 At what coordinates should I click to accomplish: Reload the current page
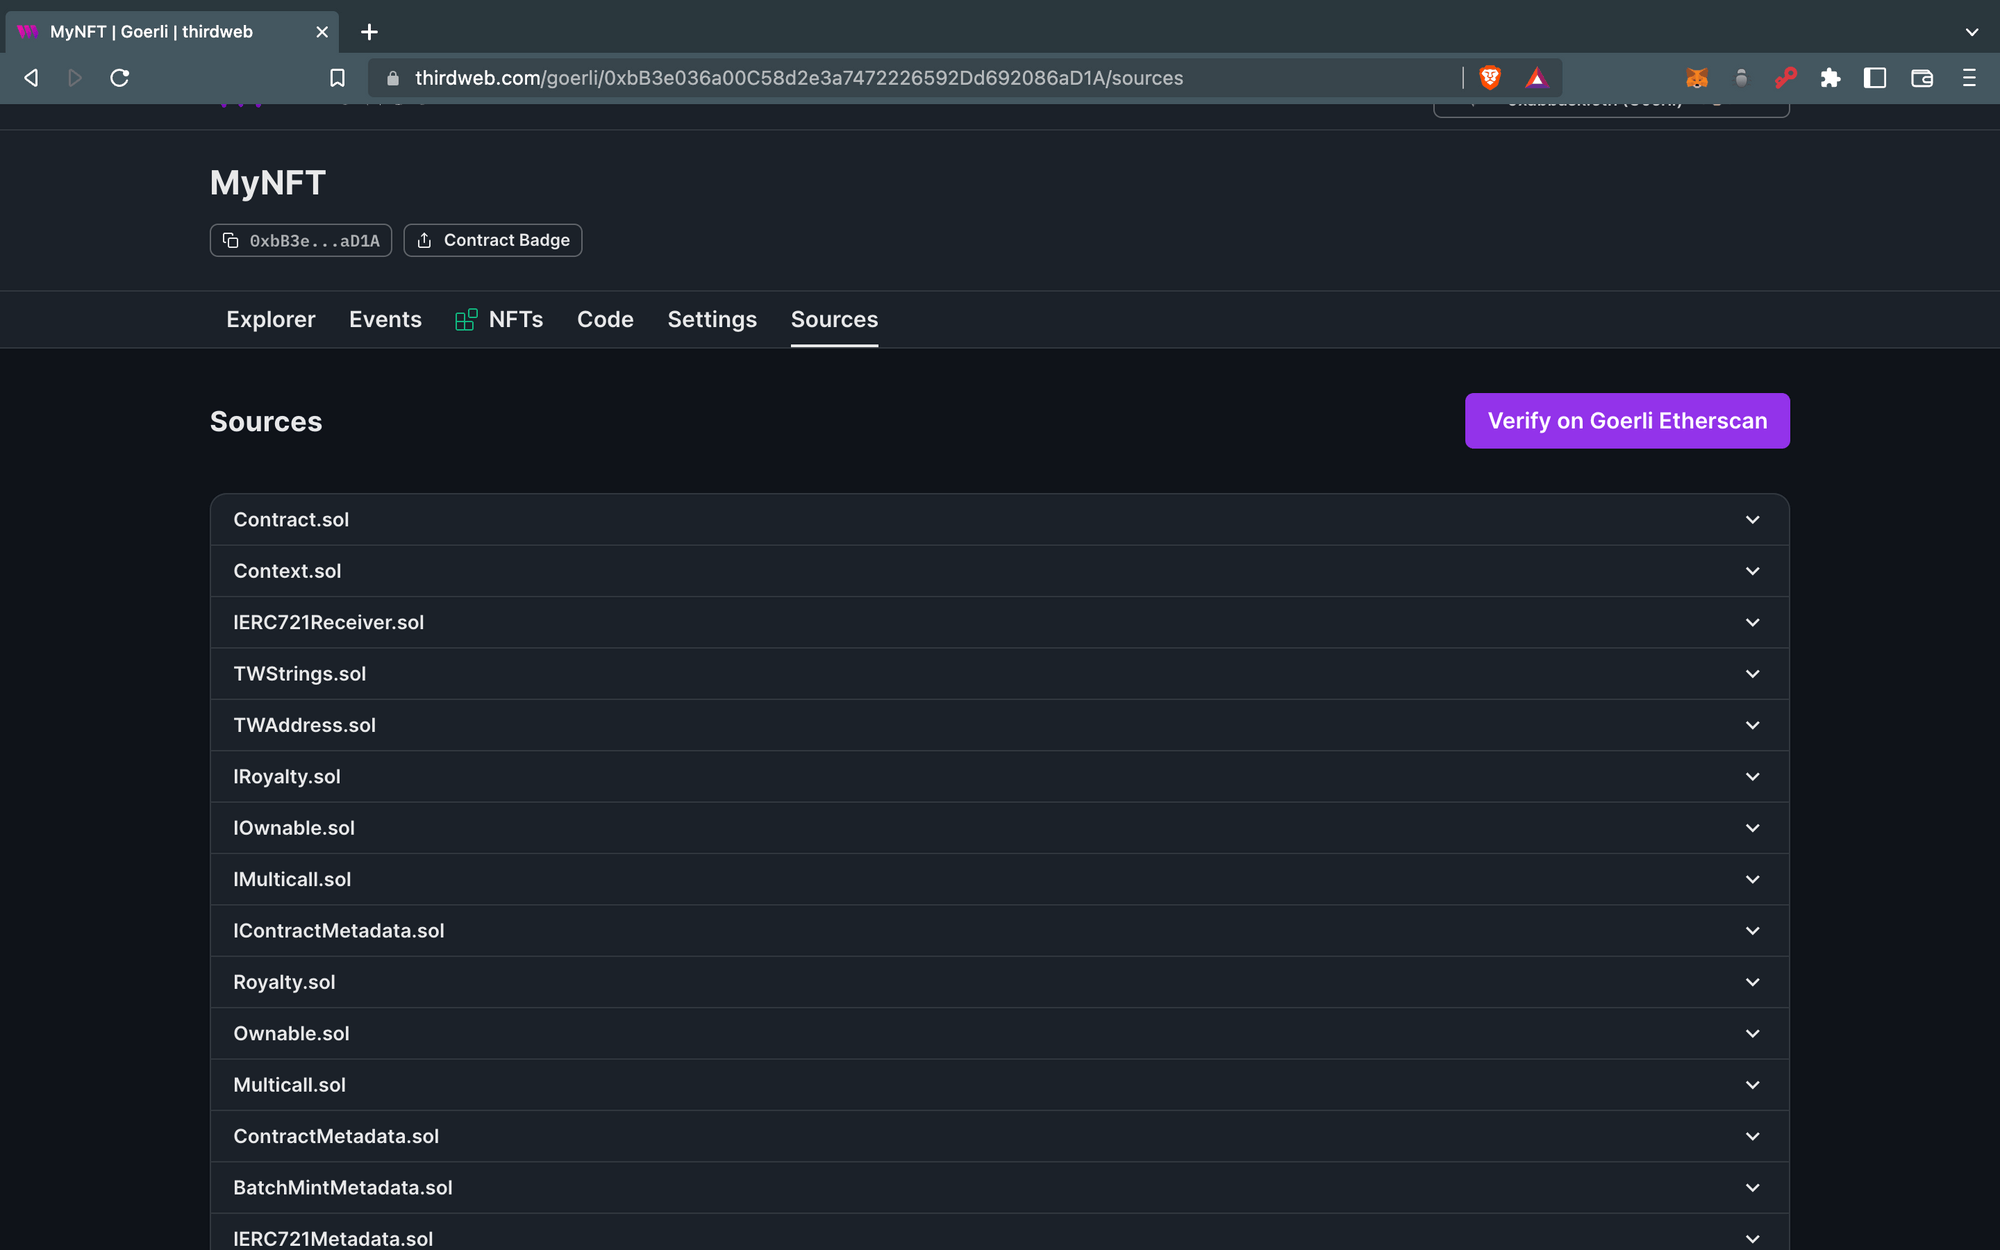(x=120, y=77)
